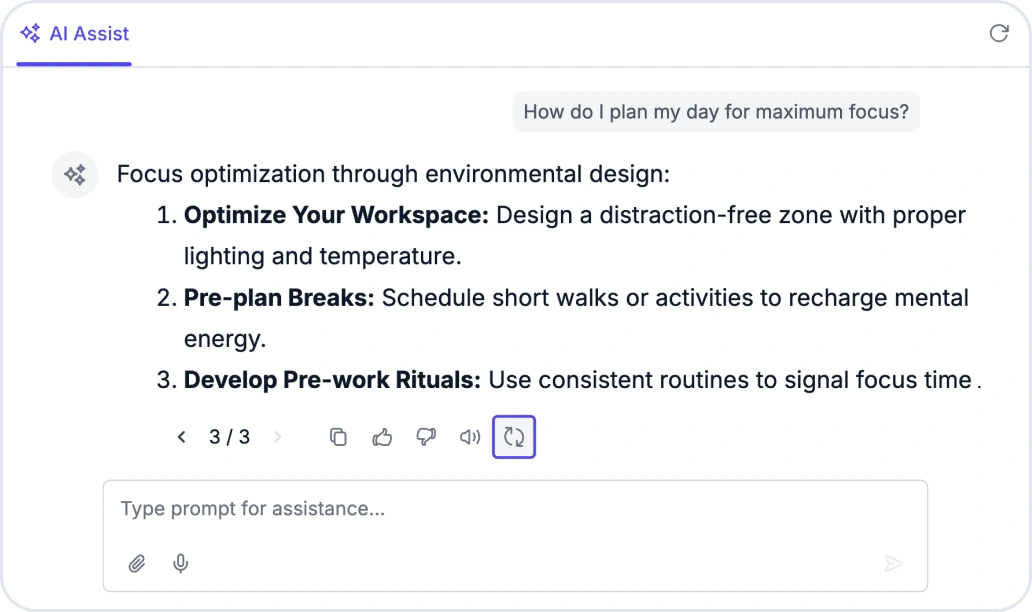Click the 3 / 3 version counter
This screenshot has height=612, width=1032.
click(x=230, y=437)
